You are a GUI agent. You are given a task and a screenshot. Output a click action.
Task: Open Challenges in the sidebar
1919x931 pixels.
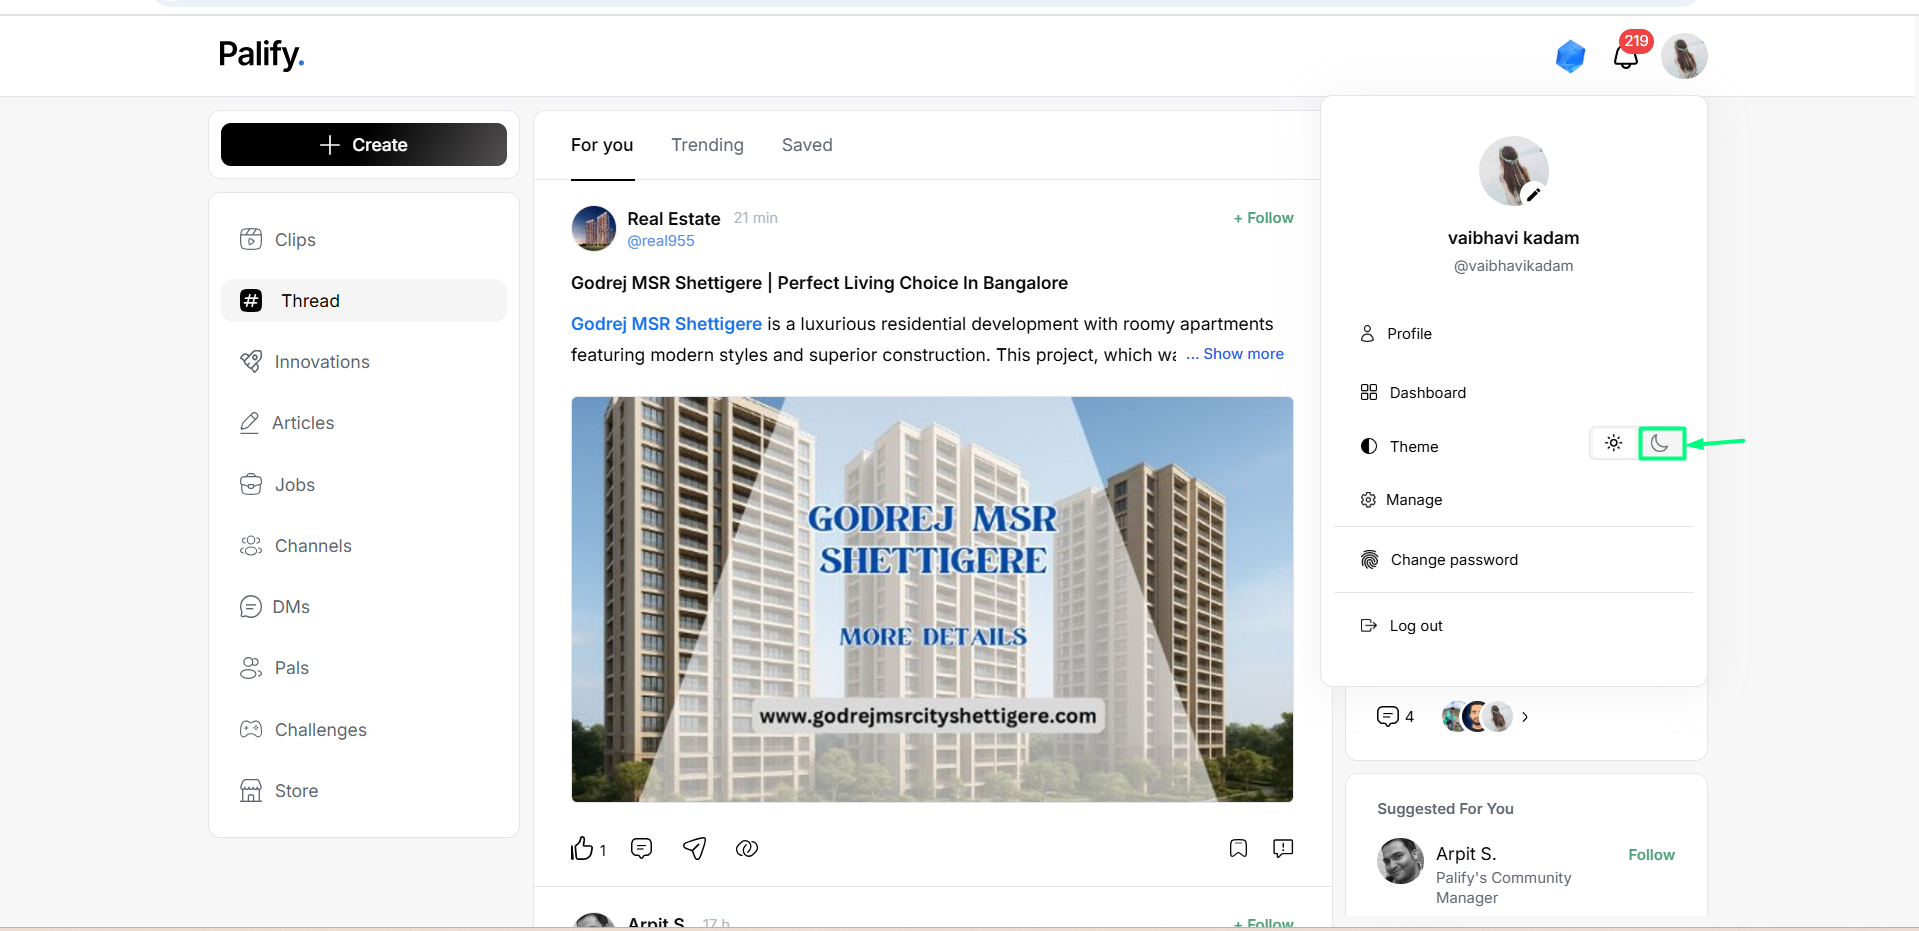364,730
